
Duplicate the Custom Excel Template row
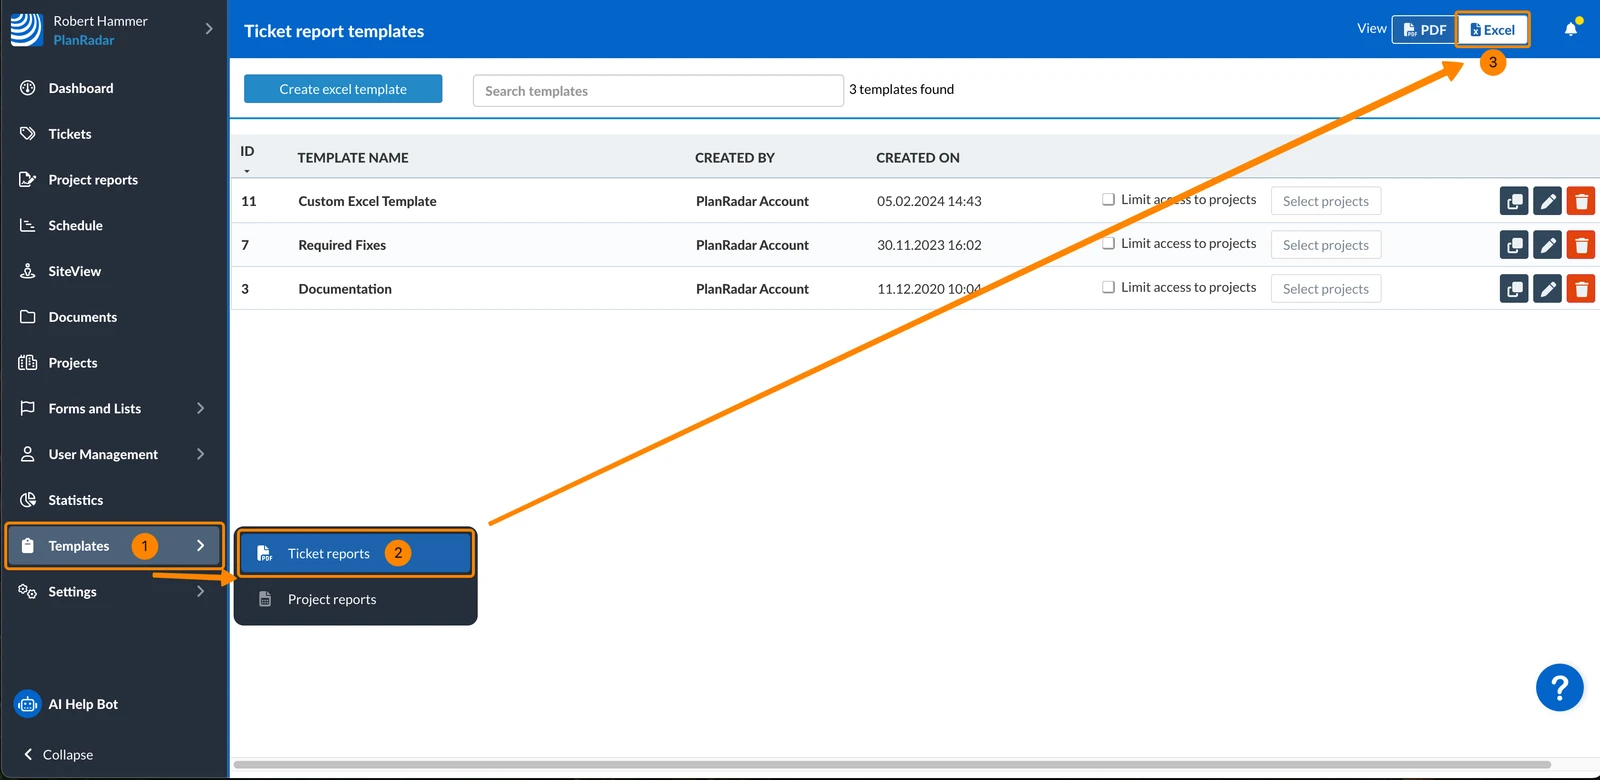coord(1514,201)
